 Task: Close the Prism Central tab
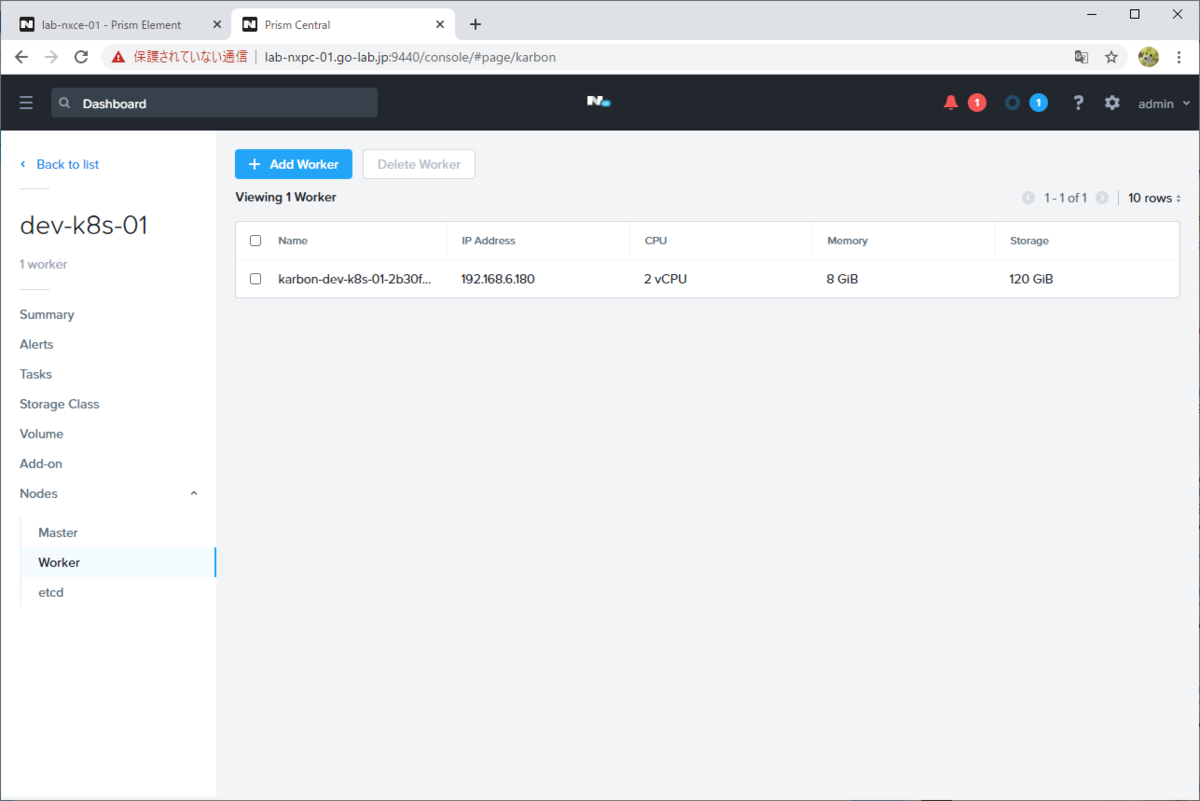[x=441, y=24]
